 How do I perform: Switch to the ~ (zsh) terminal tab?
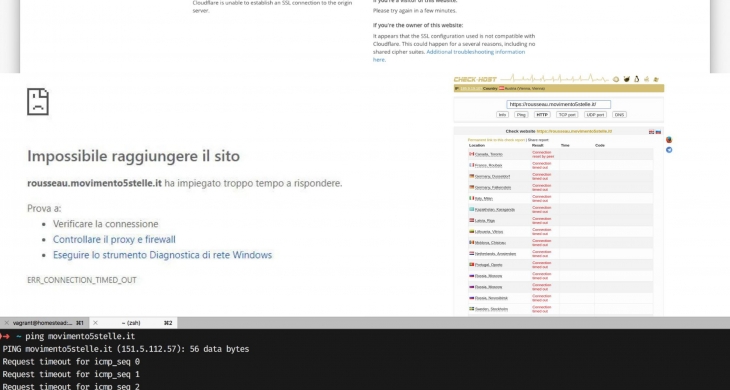point(133,323)
